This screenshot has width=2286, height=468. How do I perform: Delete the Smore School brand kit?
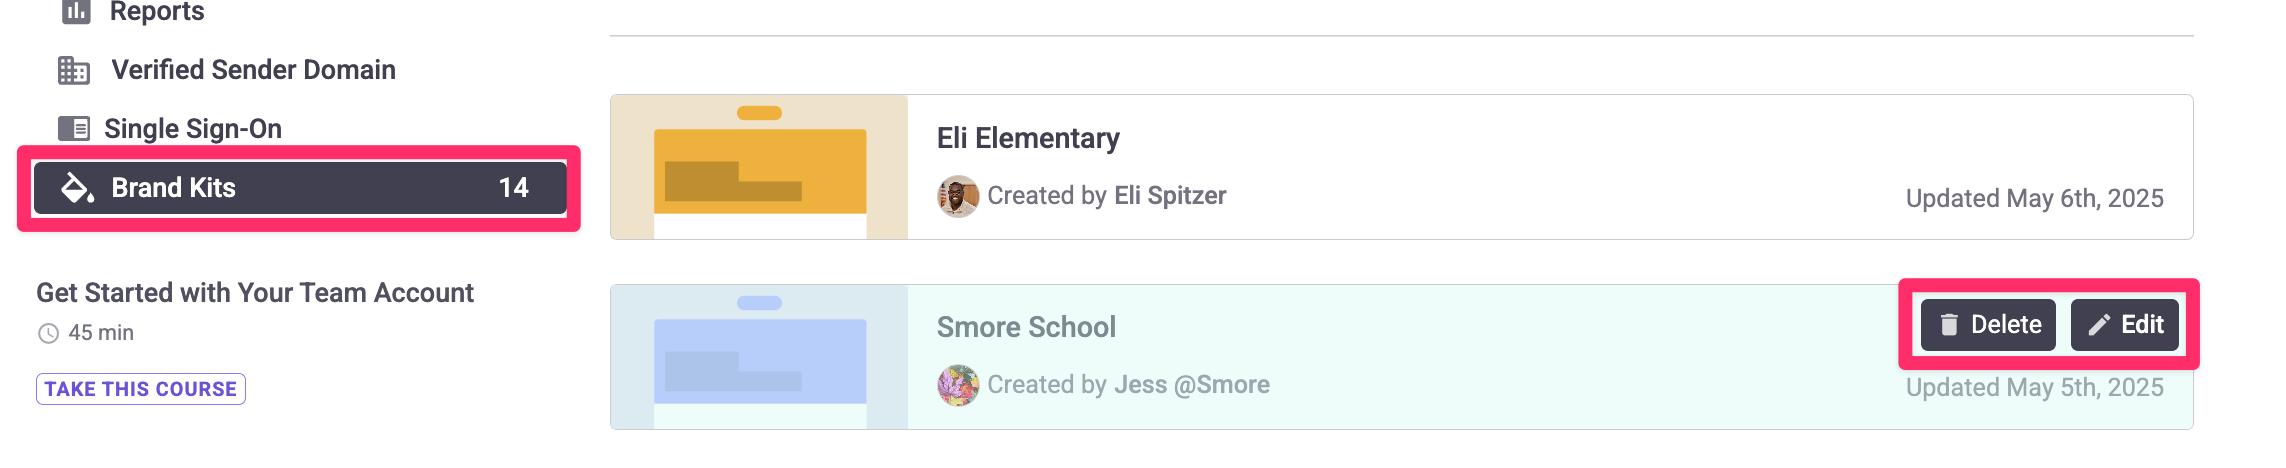(1988, 325)
